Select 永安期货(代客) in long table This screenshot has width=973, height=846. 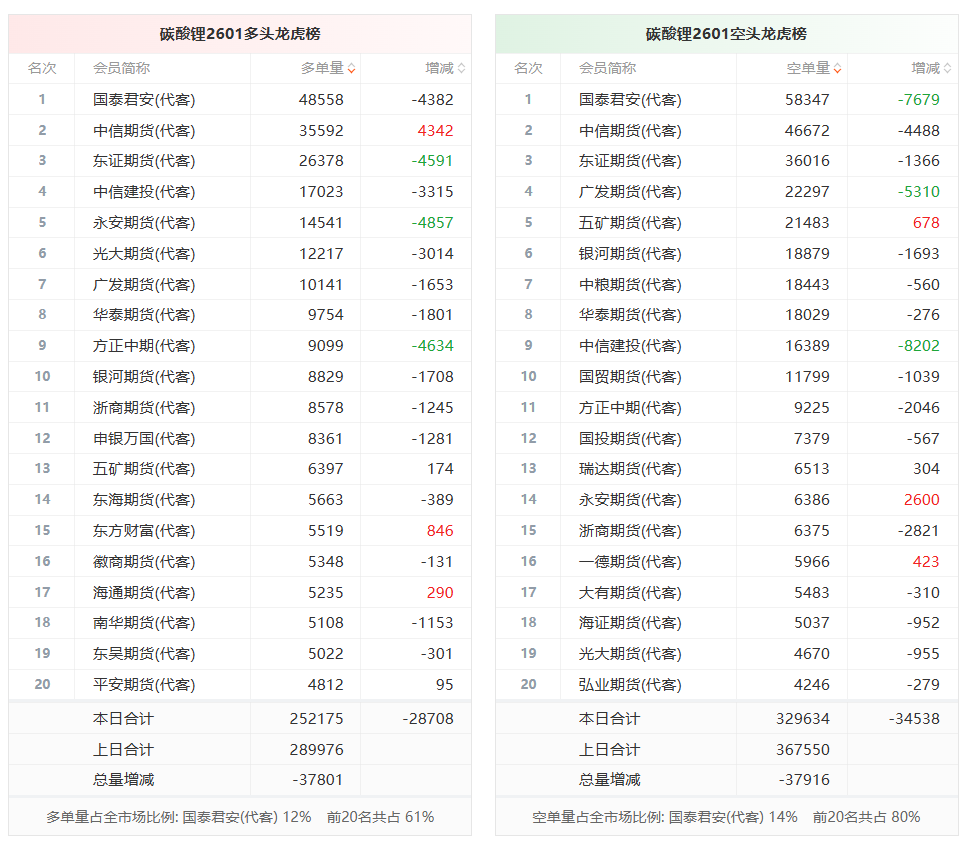(x=144, y=222)
